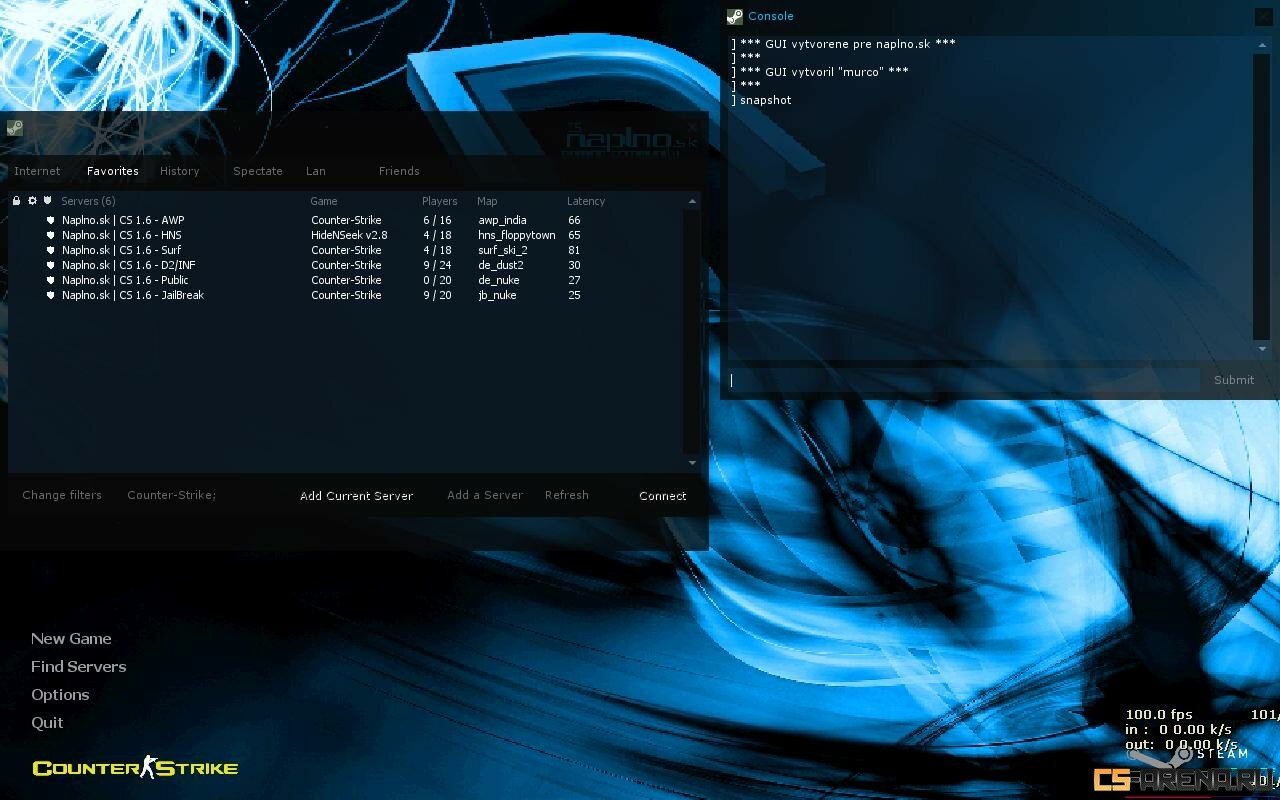Sort servers by Latency column
The height and width of the screenshot is (800, 1280).
click(x=586, y=201)
